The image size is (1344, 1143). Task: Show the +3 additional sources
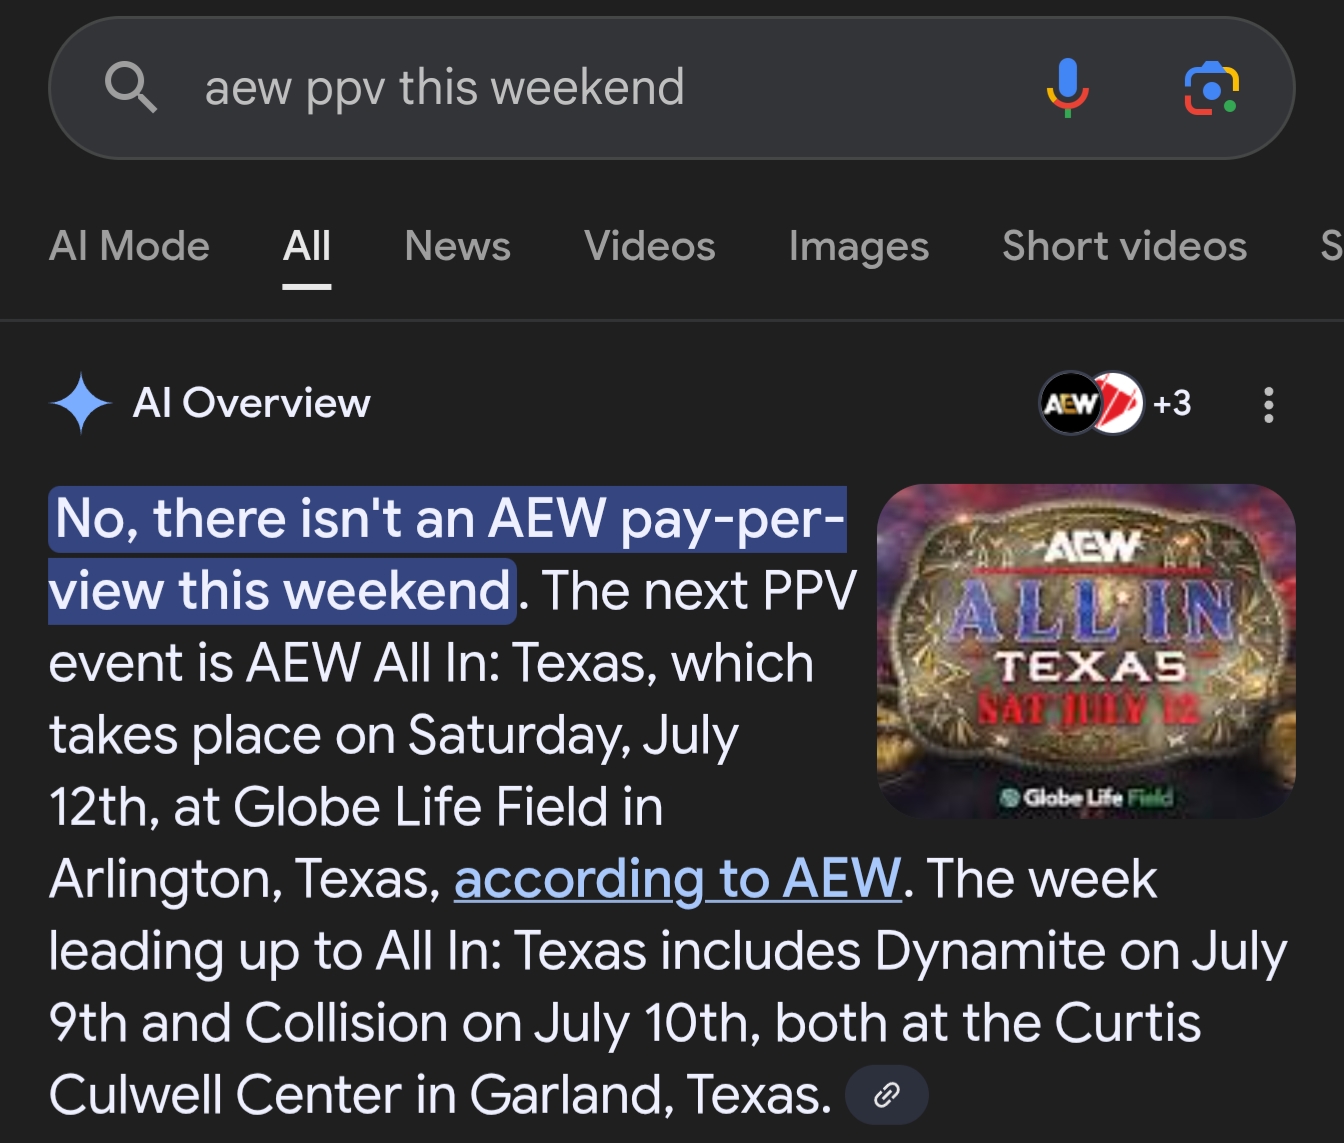(x=1172, y=403)
